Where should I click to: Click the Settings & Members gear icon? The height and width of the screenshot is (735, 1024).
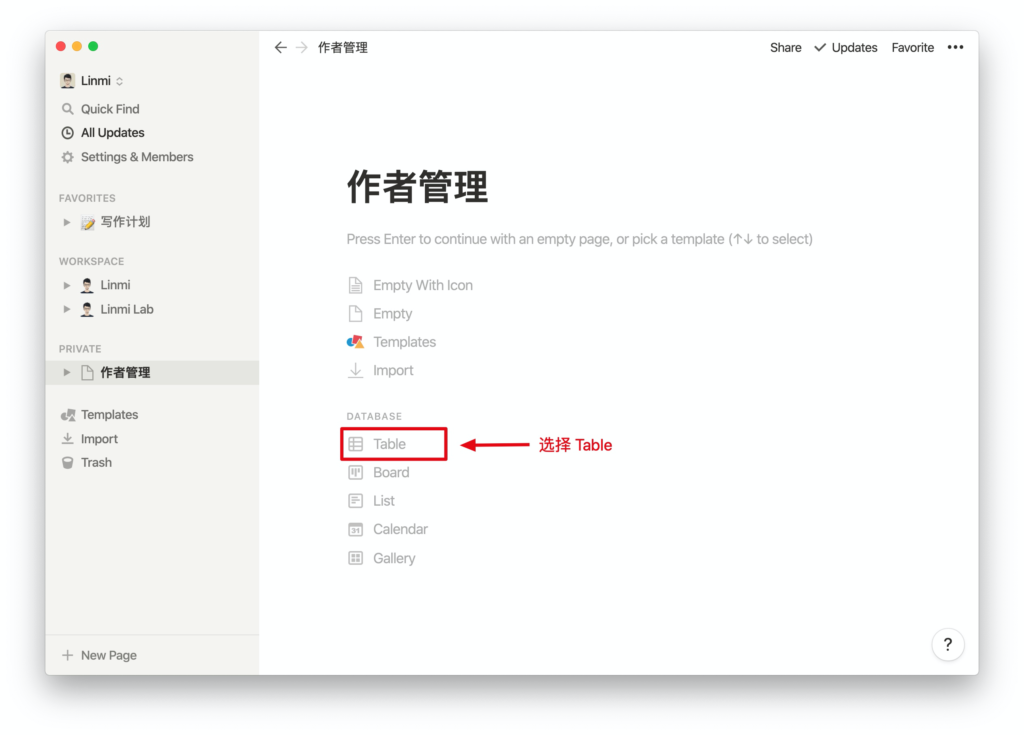tap(67, 157)
